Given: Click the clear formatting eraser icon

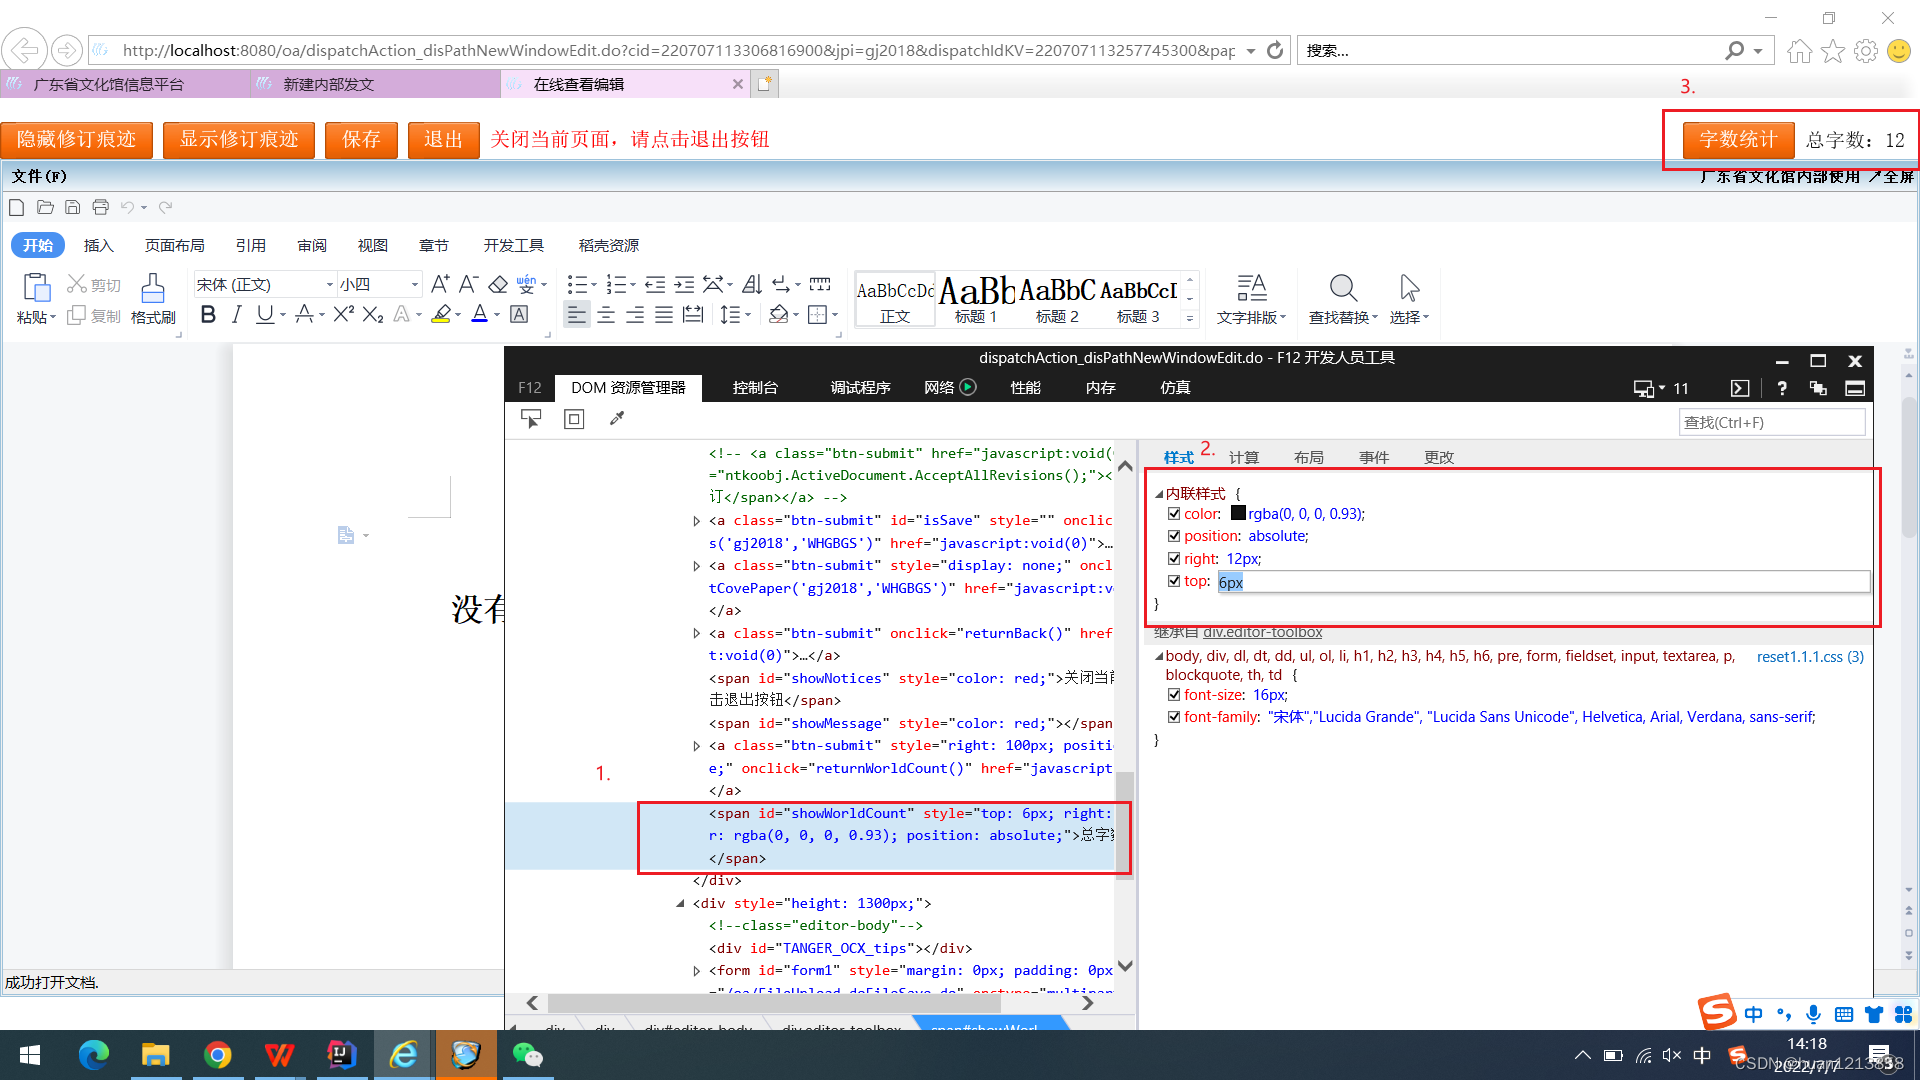Looking at the screenshot, I should tap(498, 285).
